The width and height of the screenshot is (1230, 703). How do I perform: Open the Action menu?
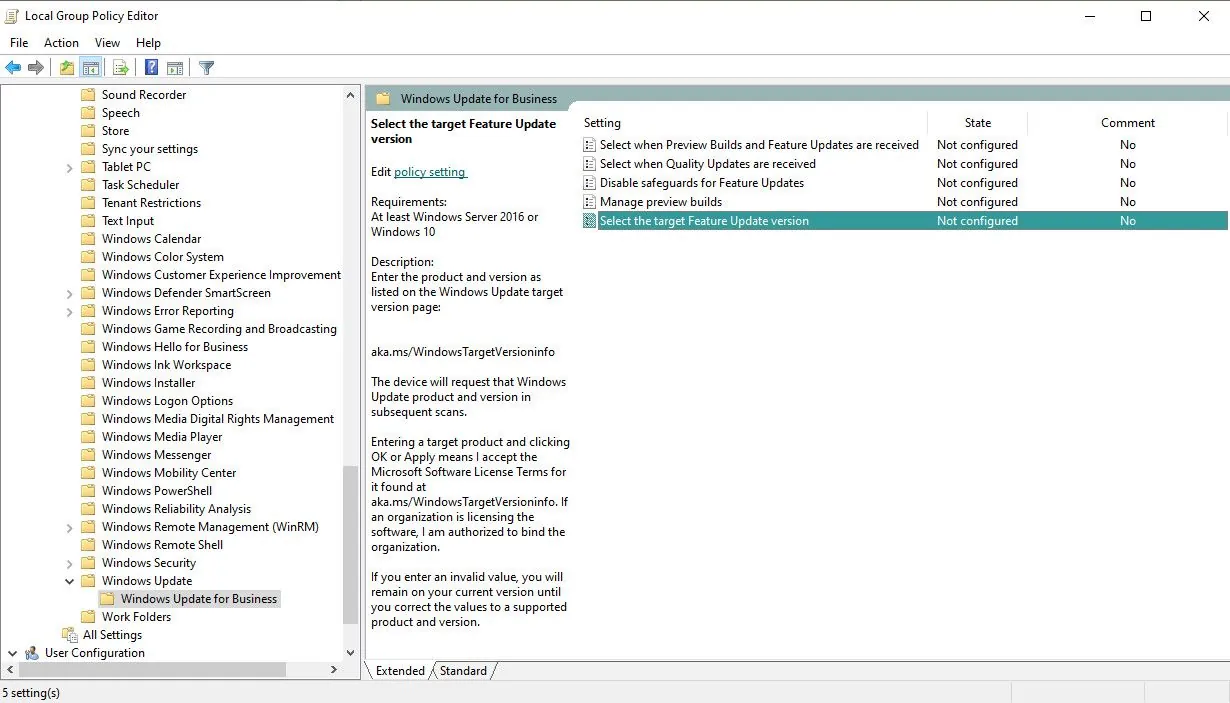click(x=61, y=42)
